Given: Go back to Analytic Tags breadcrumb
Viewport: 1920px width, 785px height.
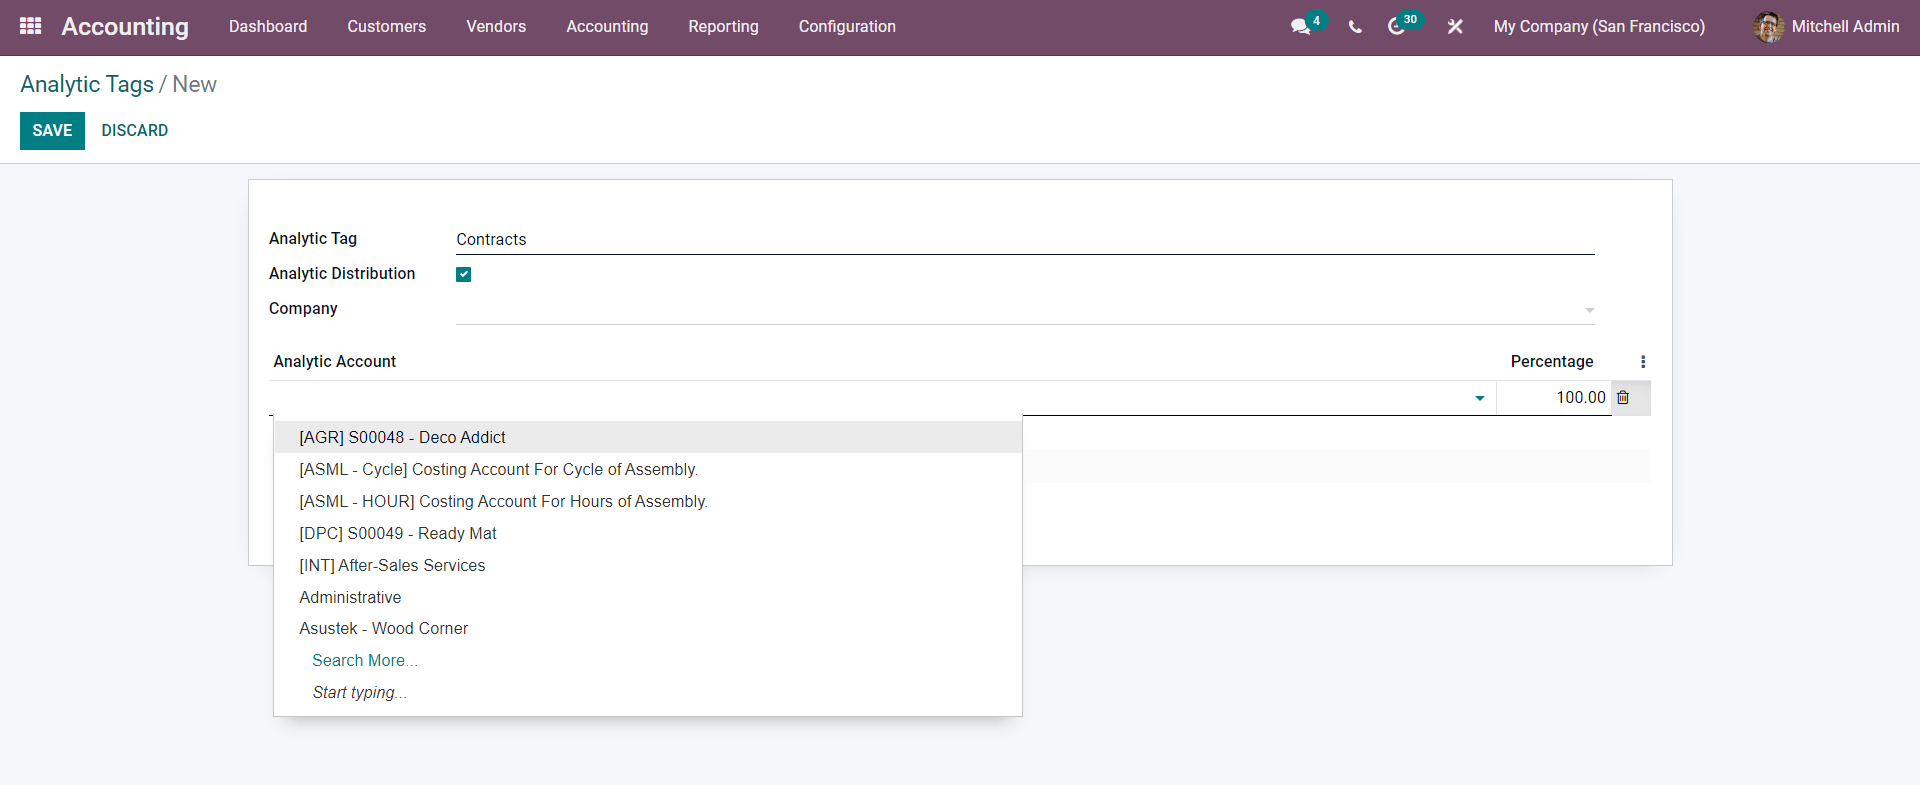Looking at the screenshot, I should 87,85.
